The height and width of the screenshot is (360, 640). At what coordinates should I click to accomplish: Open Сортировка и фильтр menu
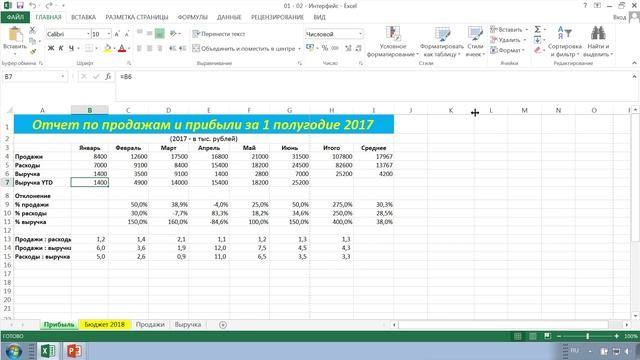pos(564,42)
